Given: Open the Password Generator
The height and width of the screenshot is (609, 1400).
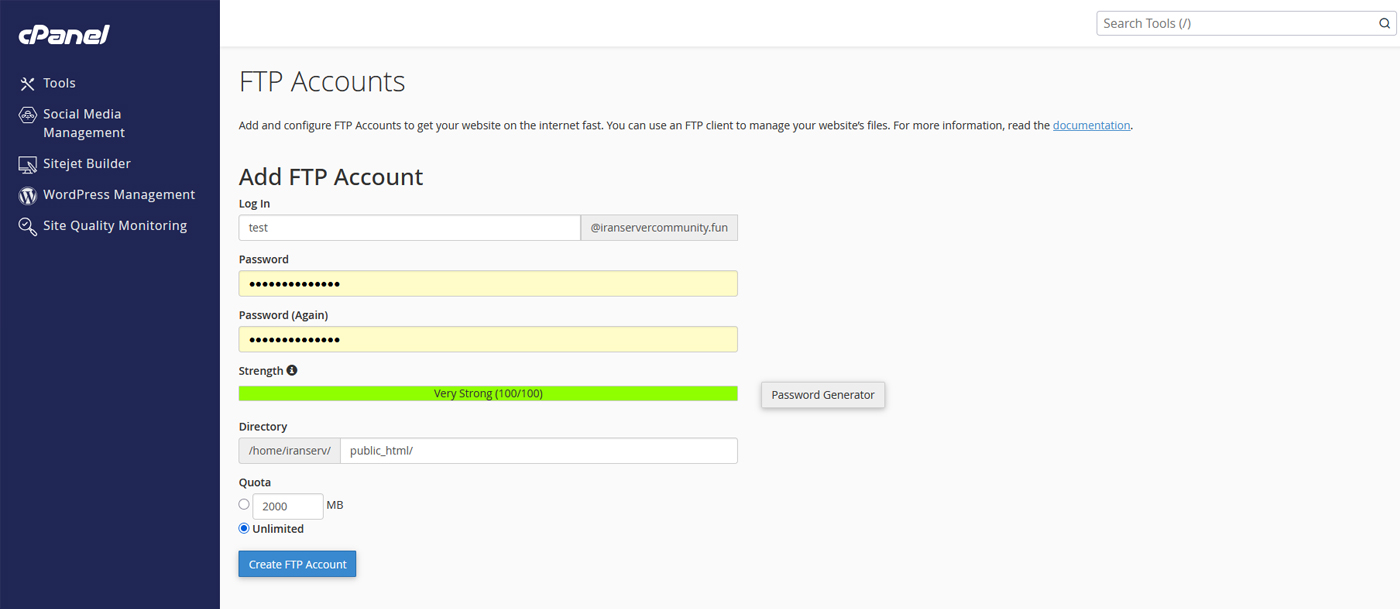Looking at the screenshot, I should click(822, 395).
